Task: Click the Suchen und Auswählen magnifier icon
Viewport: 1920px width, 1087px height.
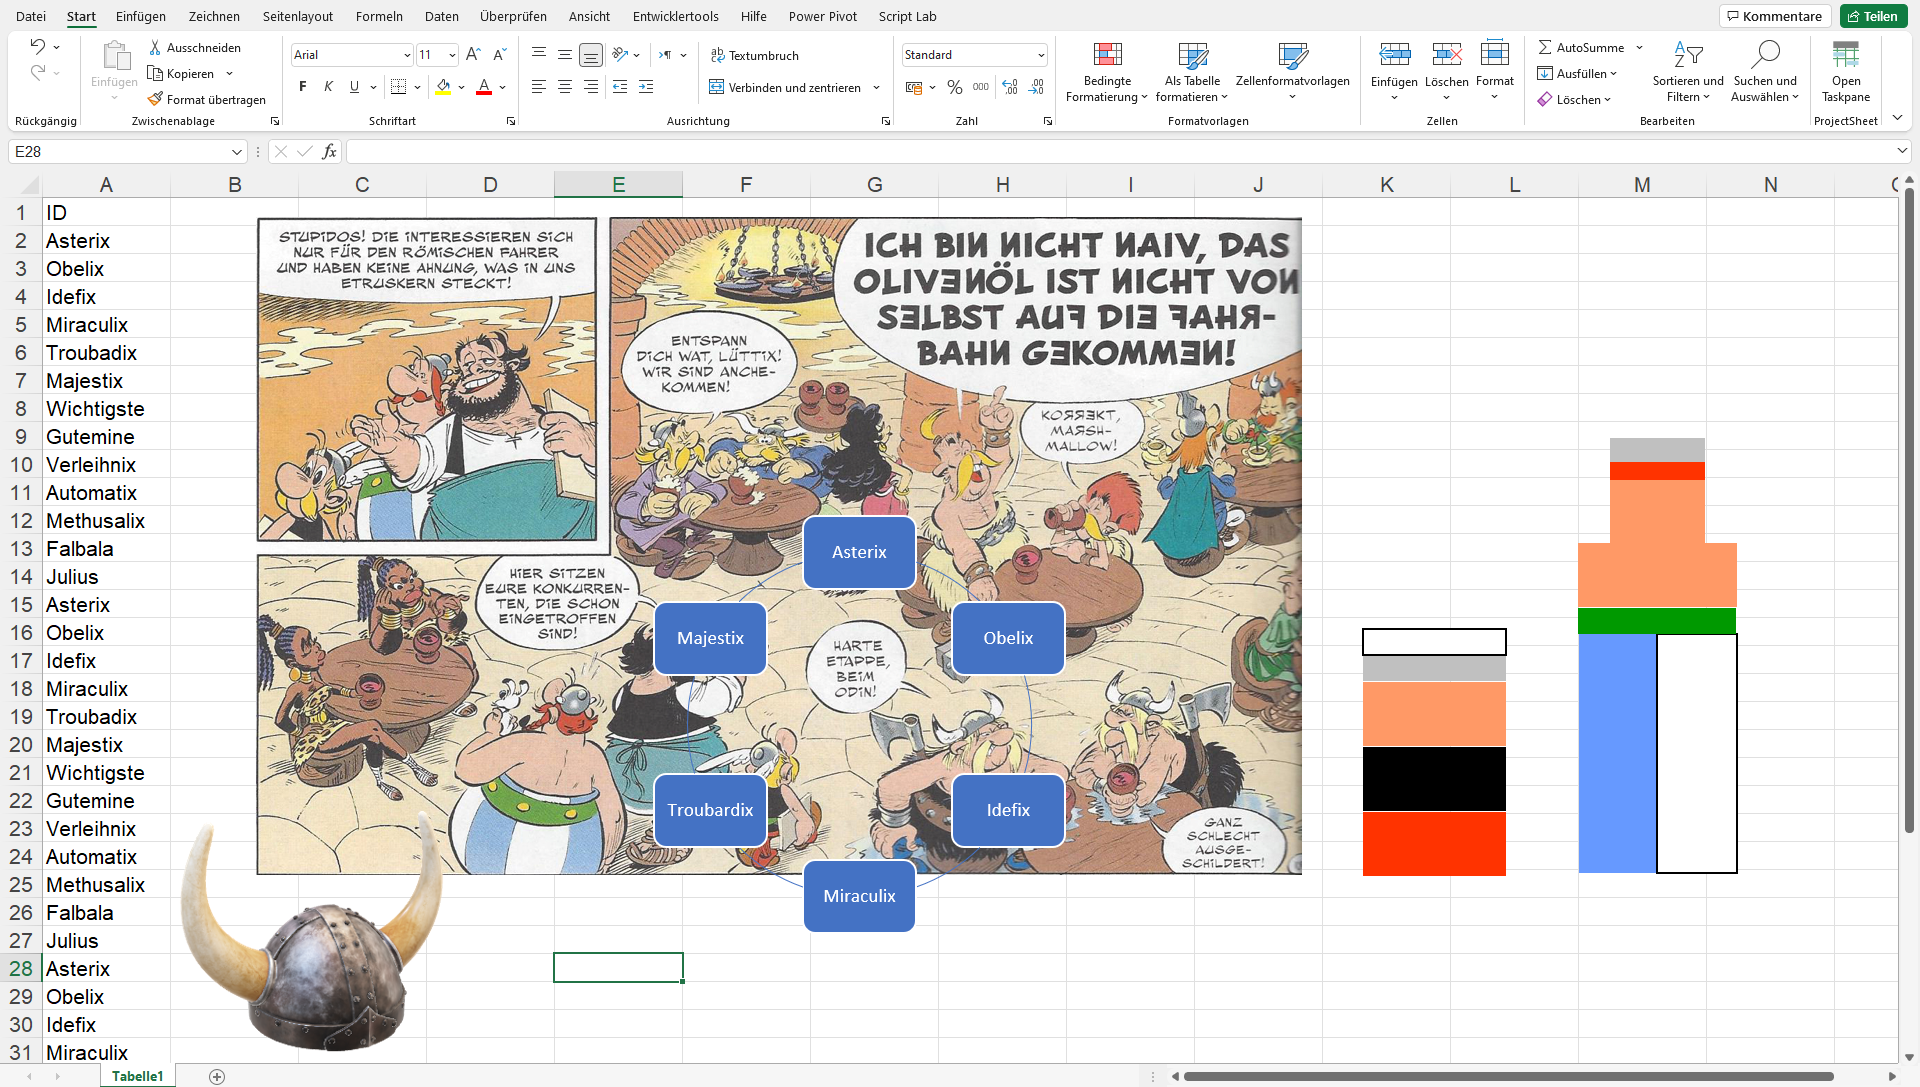Action: pos(1766,55)
